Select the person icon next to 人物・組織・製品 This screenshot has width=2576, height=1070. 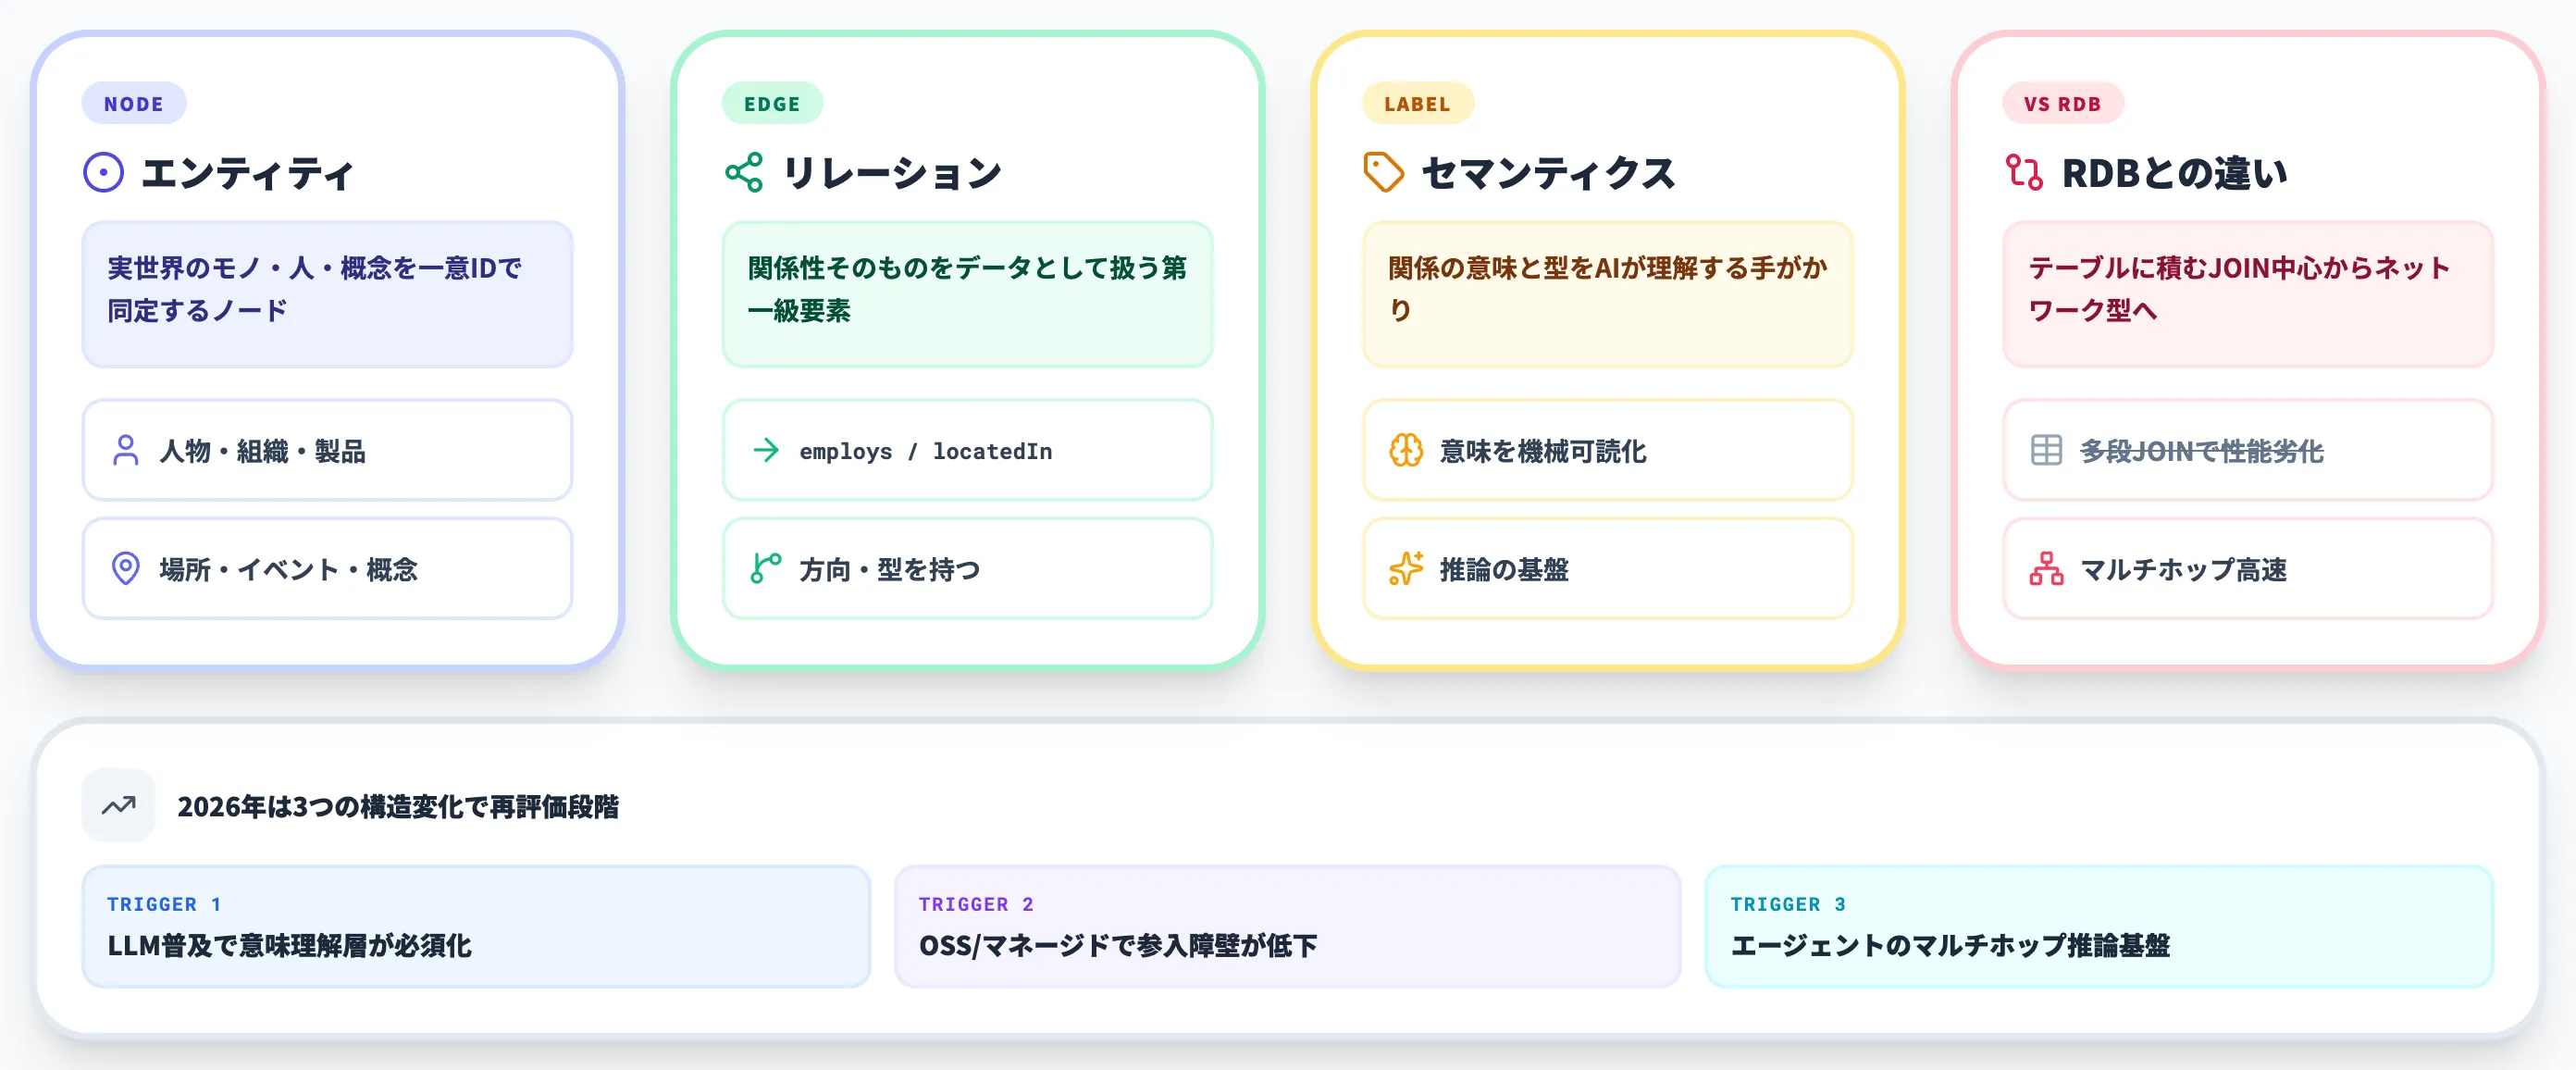127,451
